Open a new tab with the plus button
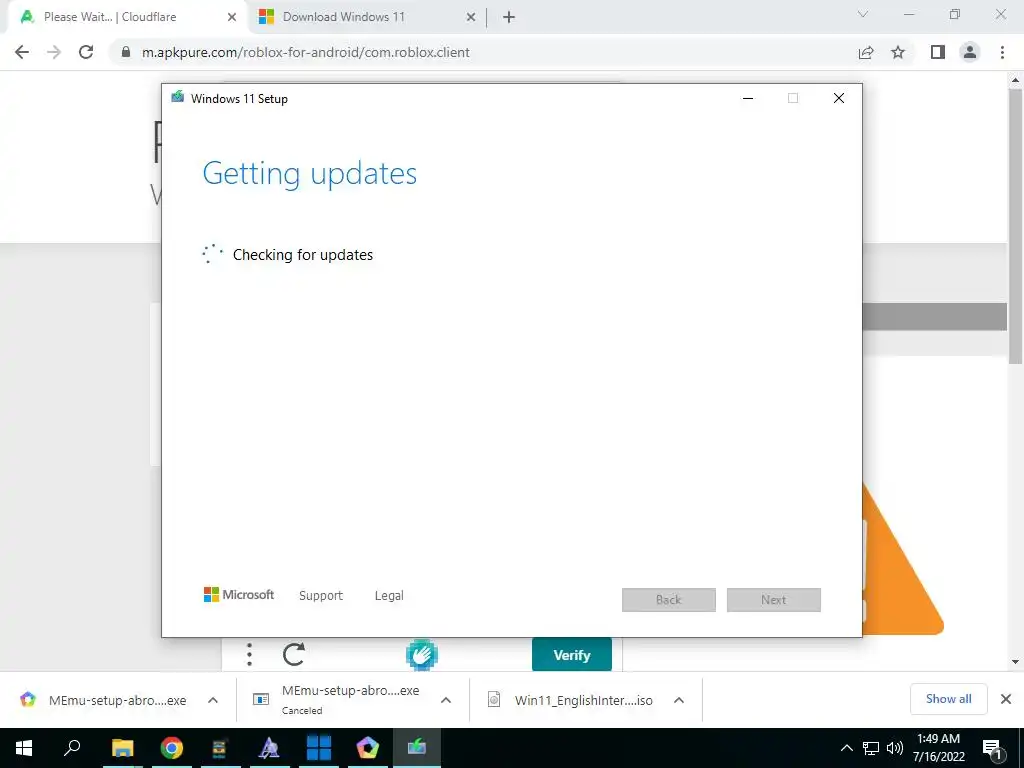1024x768 pixels. click(509, 18)
